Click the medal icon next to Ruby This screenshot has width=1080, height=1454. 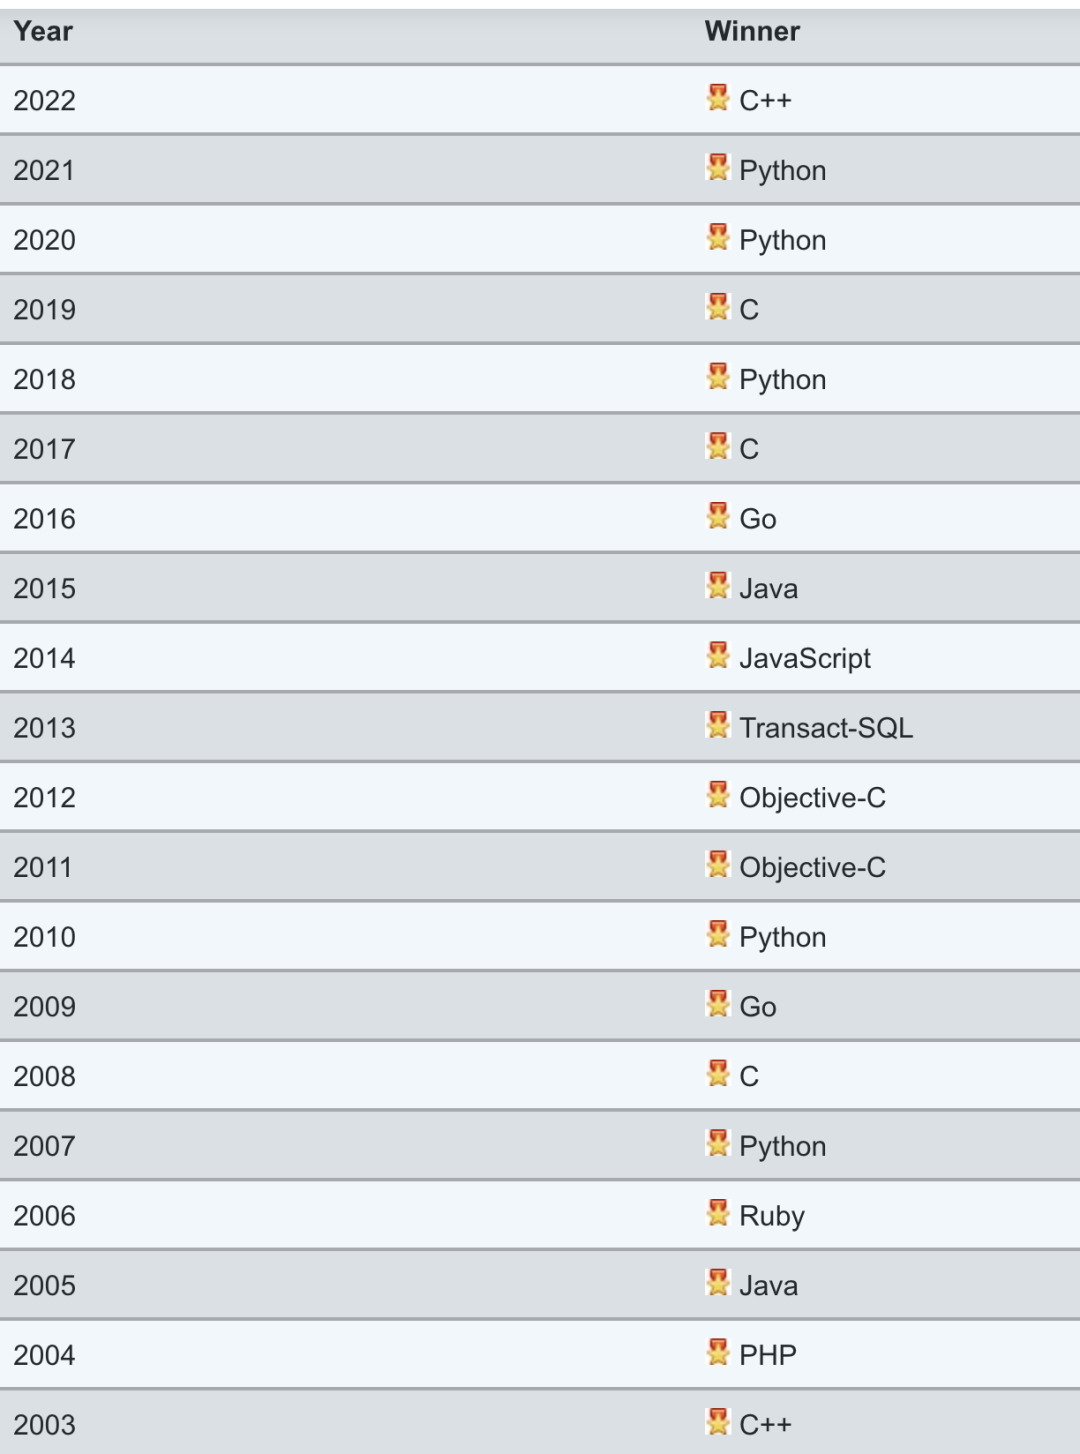[x=718, y=1213]
